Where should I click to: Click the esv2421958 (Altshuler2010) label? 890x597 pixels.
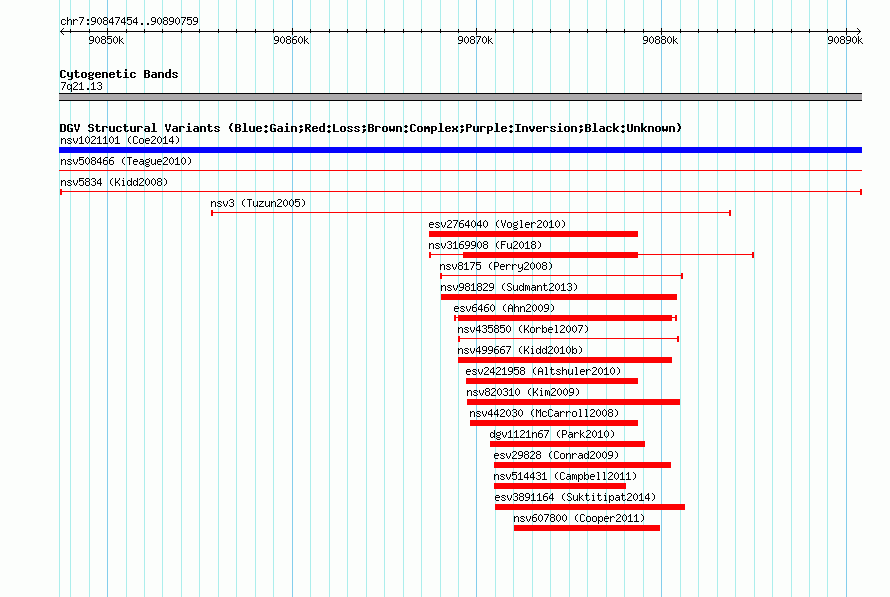pyautogui.click(x=543, y=371)
